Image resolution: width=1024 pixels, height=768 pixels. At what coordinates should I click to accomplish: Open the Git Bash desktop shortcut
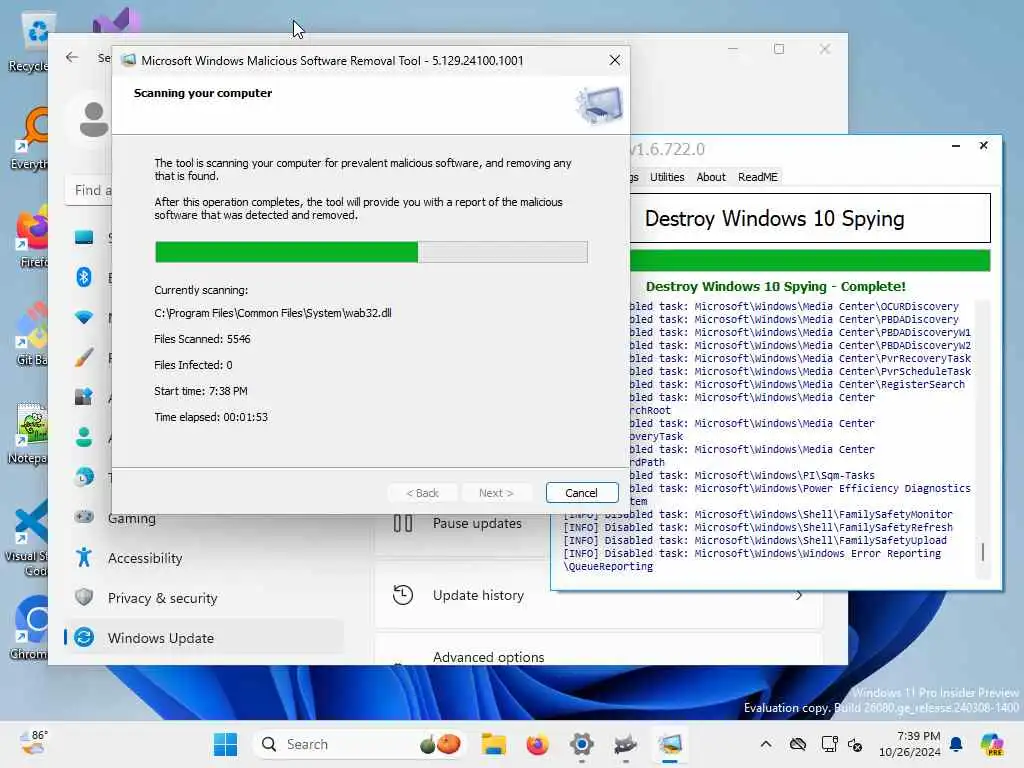(x=31, y=335)
